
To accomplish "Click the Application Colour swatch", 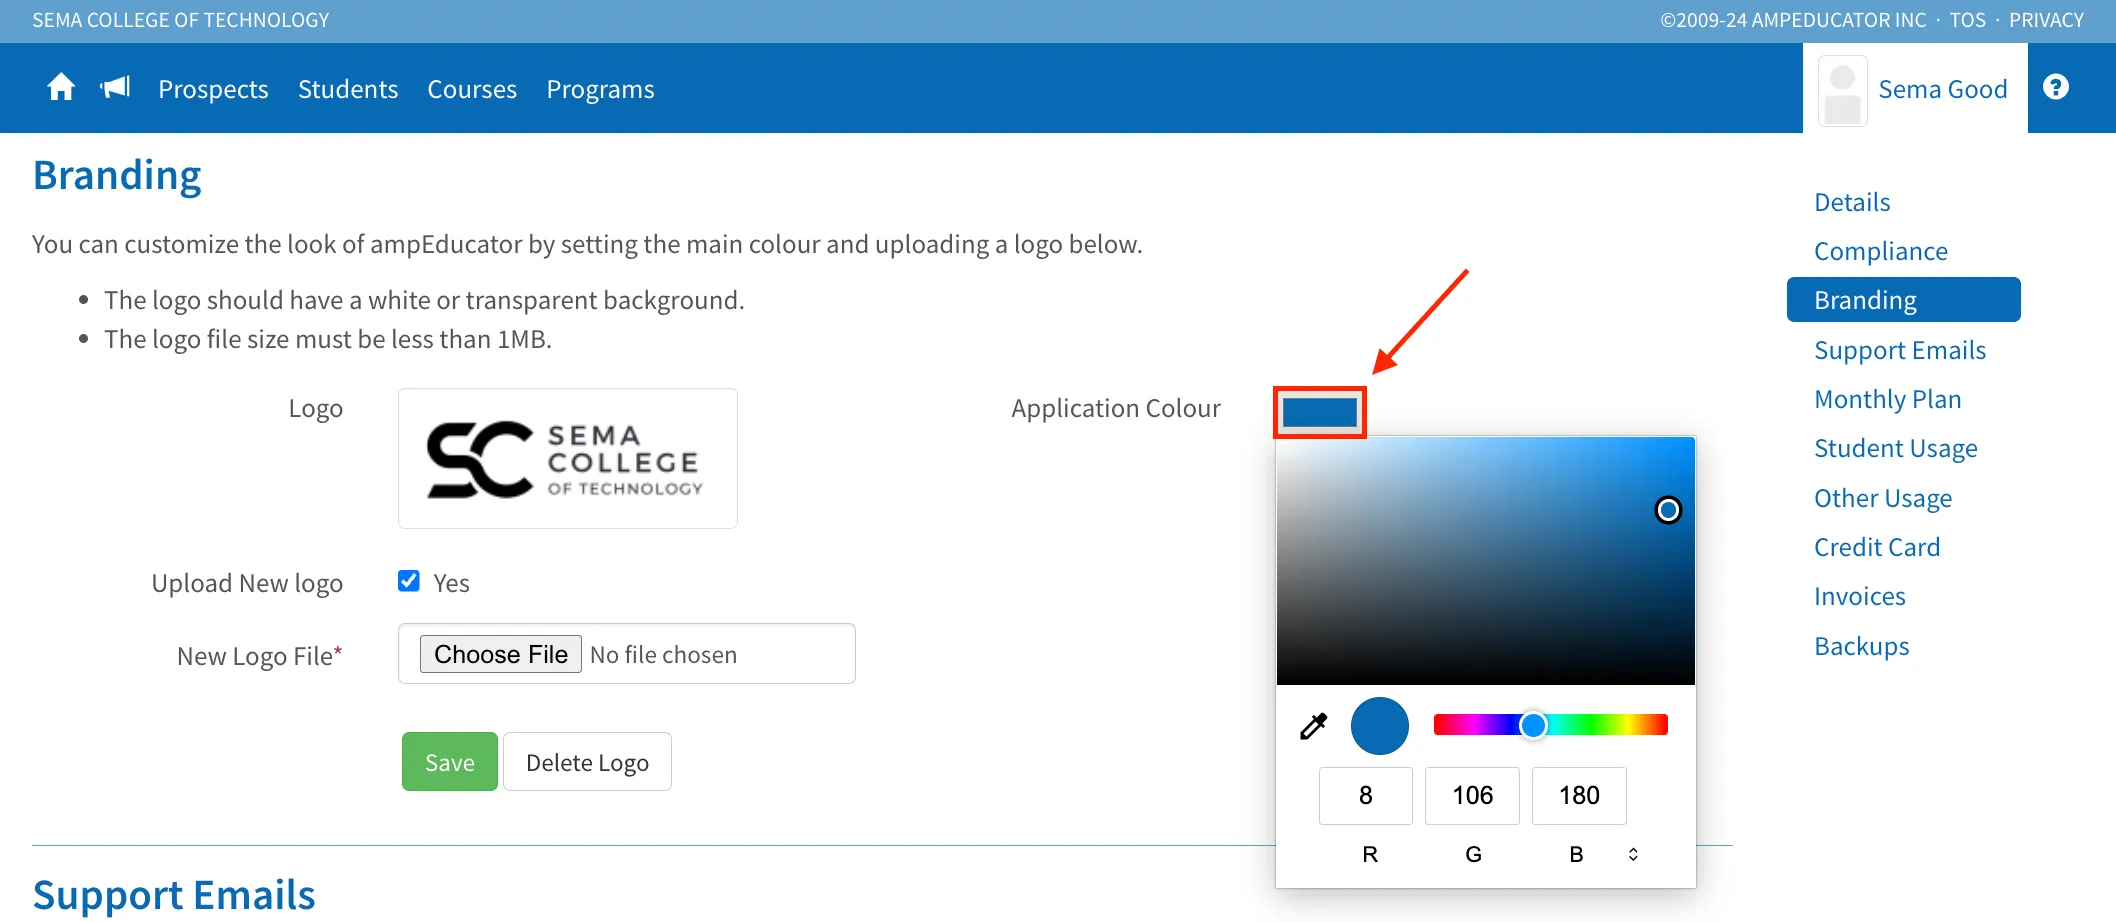I will 1320,412.
